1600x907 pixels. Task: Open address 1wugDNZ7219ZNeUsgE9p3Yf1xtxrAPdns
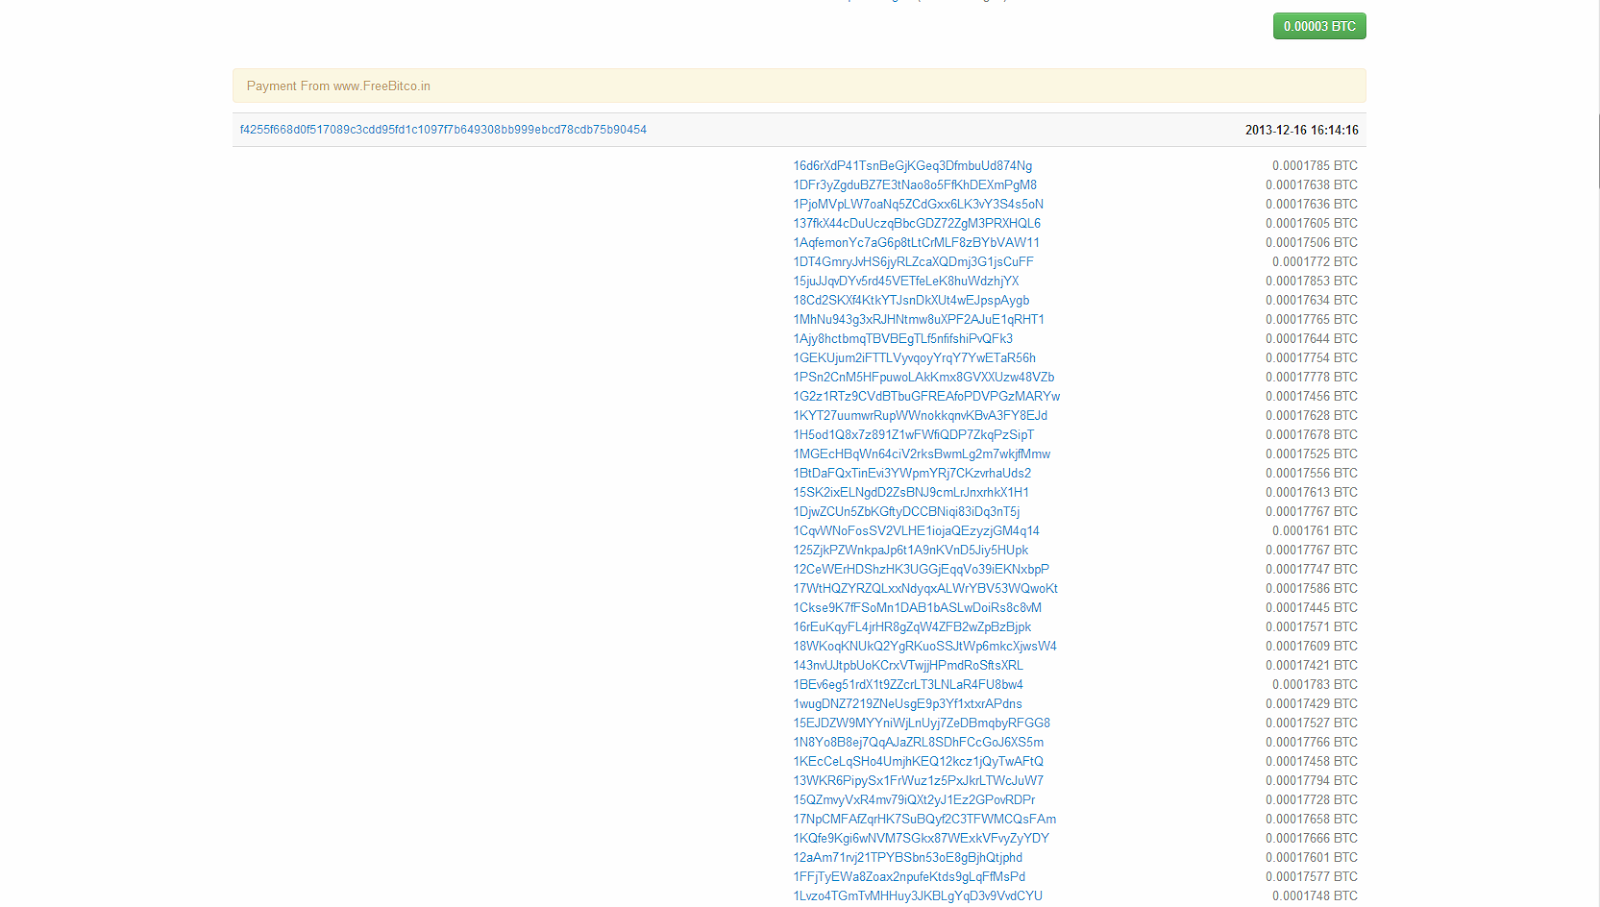(x=908, y=704)
